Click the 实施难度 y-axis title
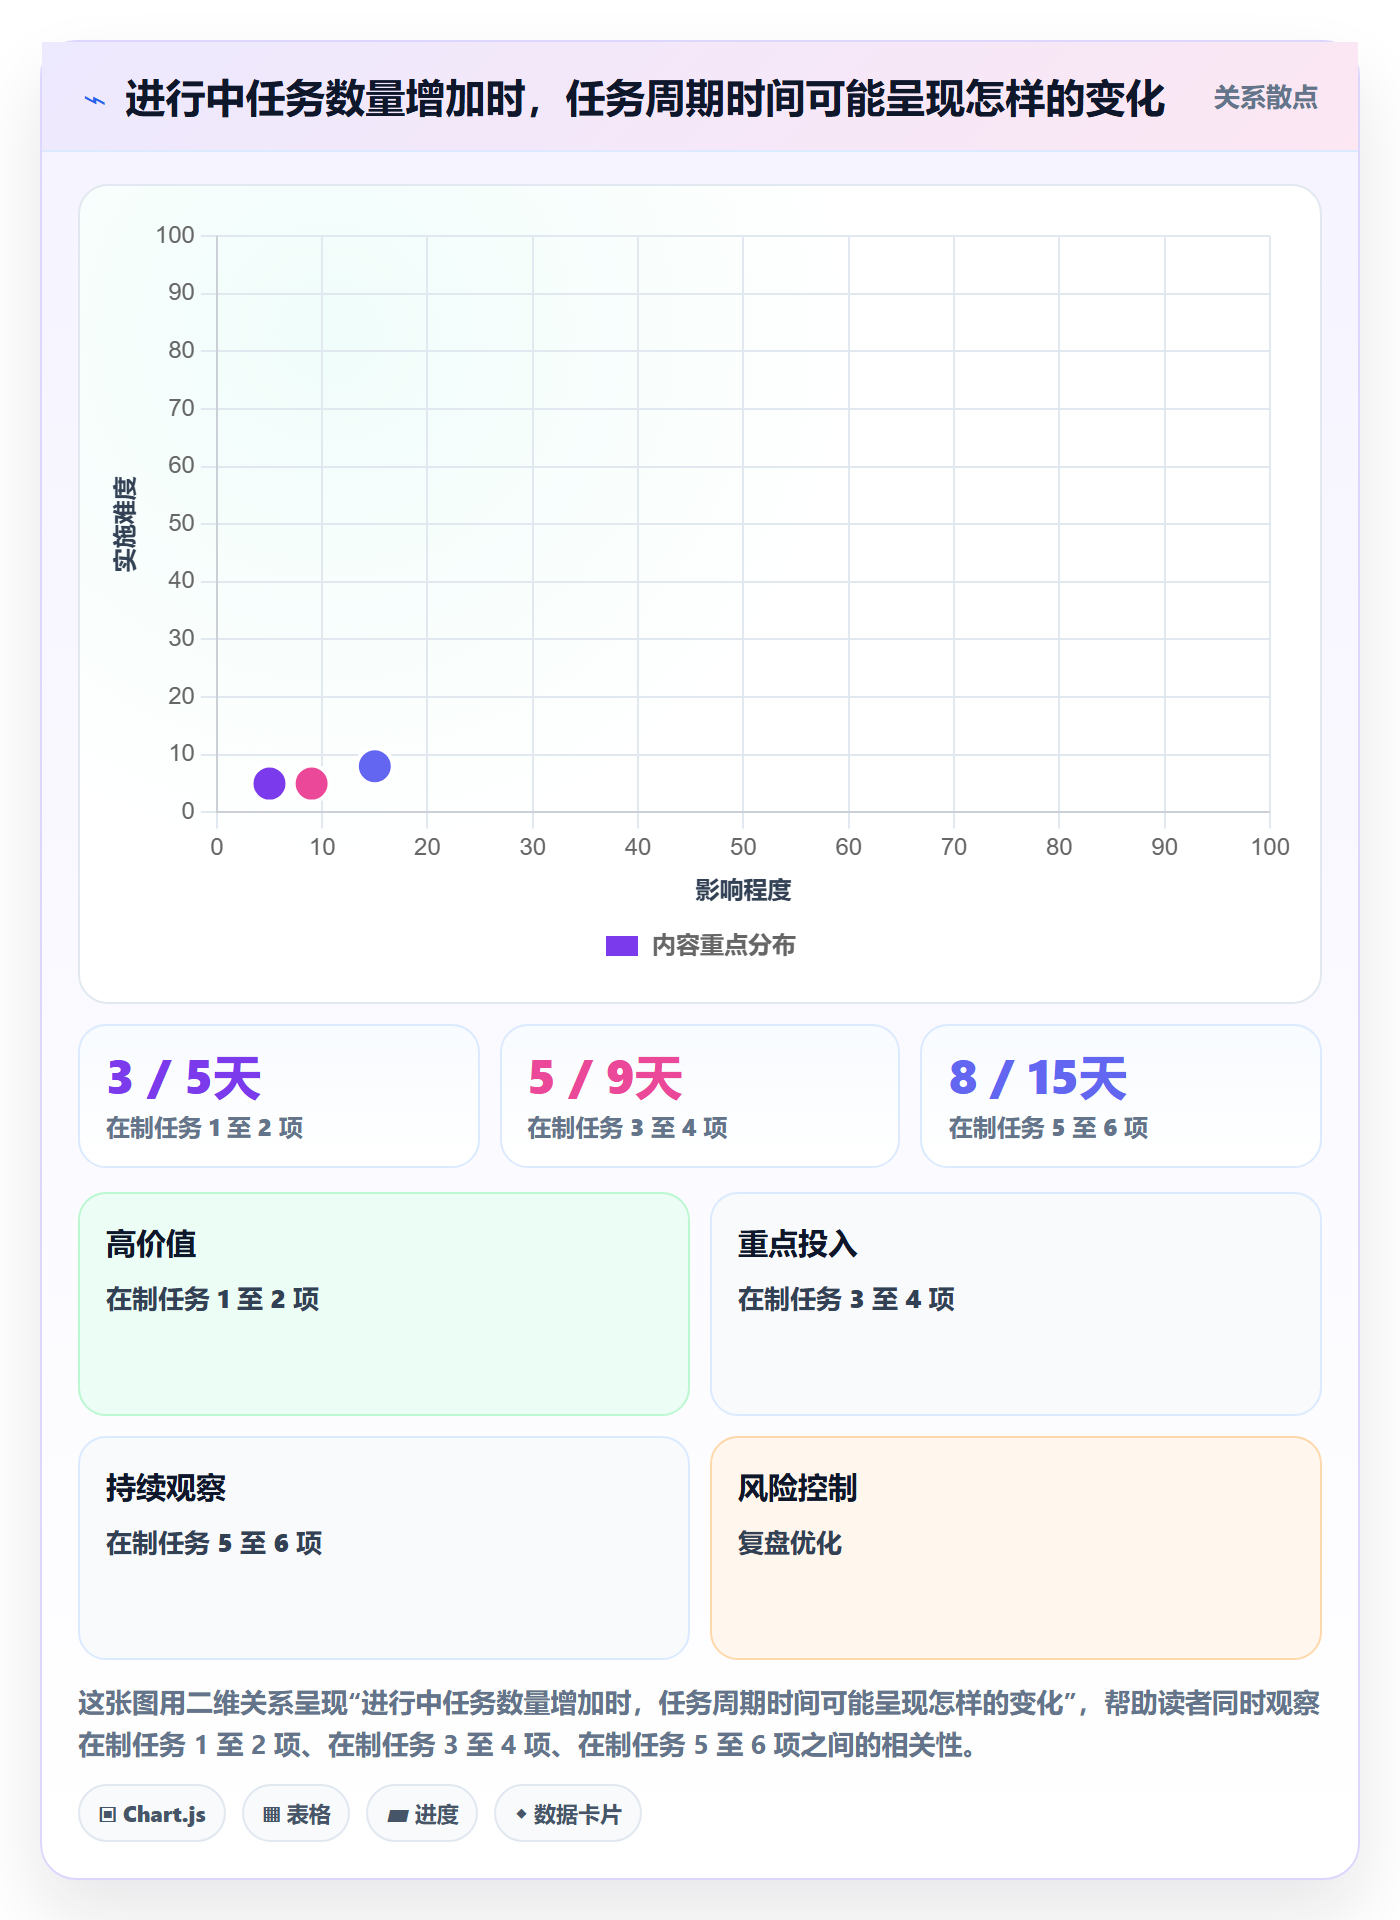Screen dimensions: 1400x1920 [125, 524]
